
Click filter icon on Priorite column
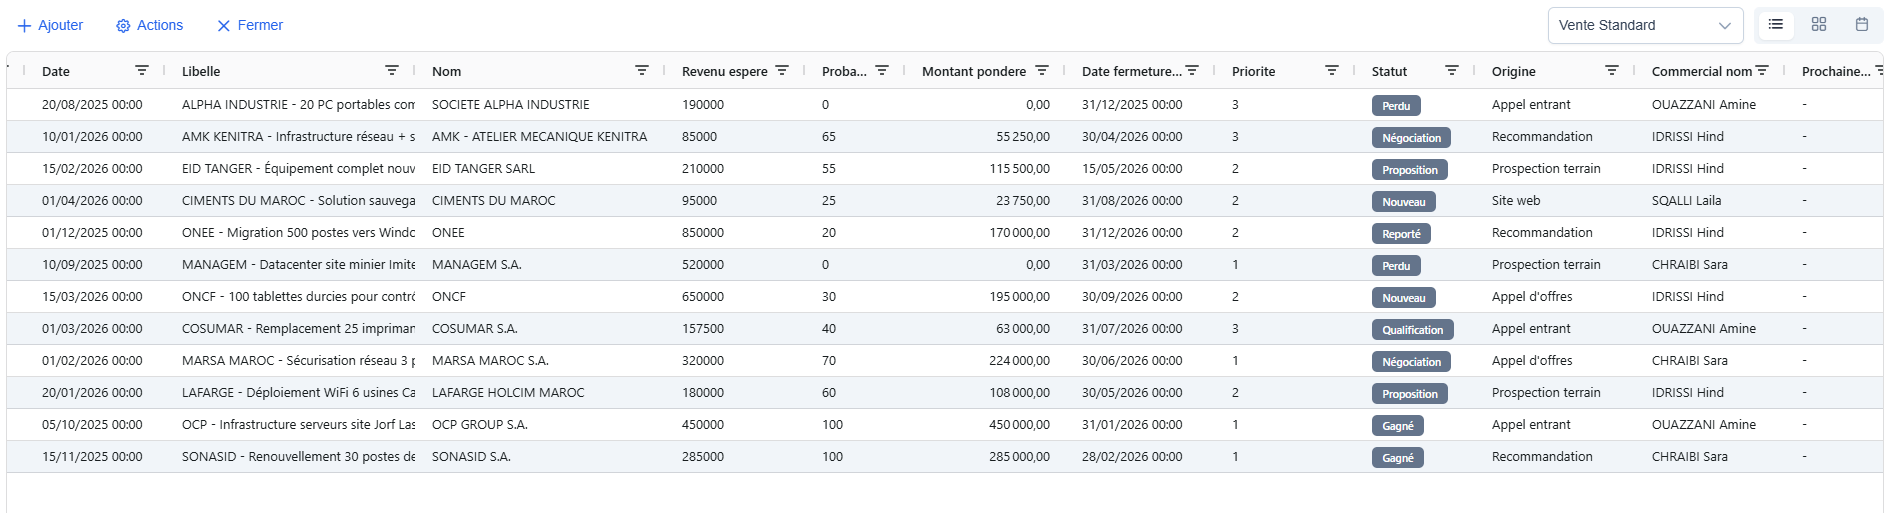click(1332, 71)
